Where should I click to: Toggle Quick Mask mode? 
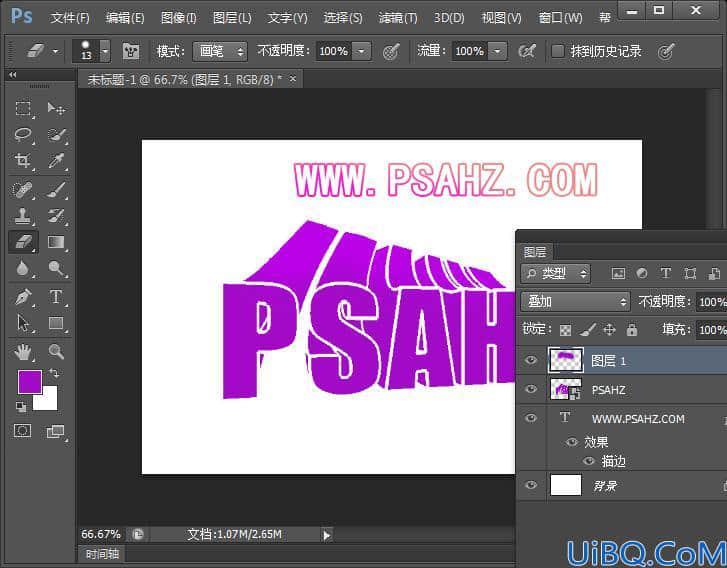(22, 431)
